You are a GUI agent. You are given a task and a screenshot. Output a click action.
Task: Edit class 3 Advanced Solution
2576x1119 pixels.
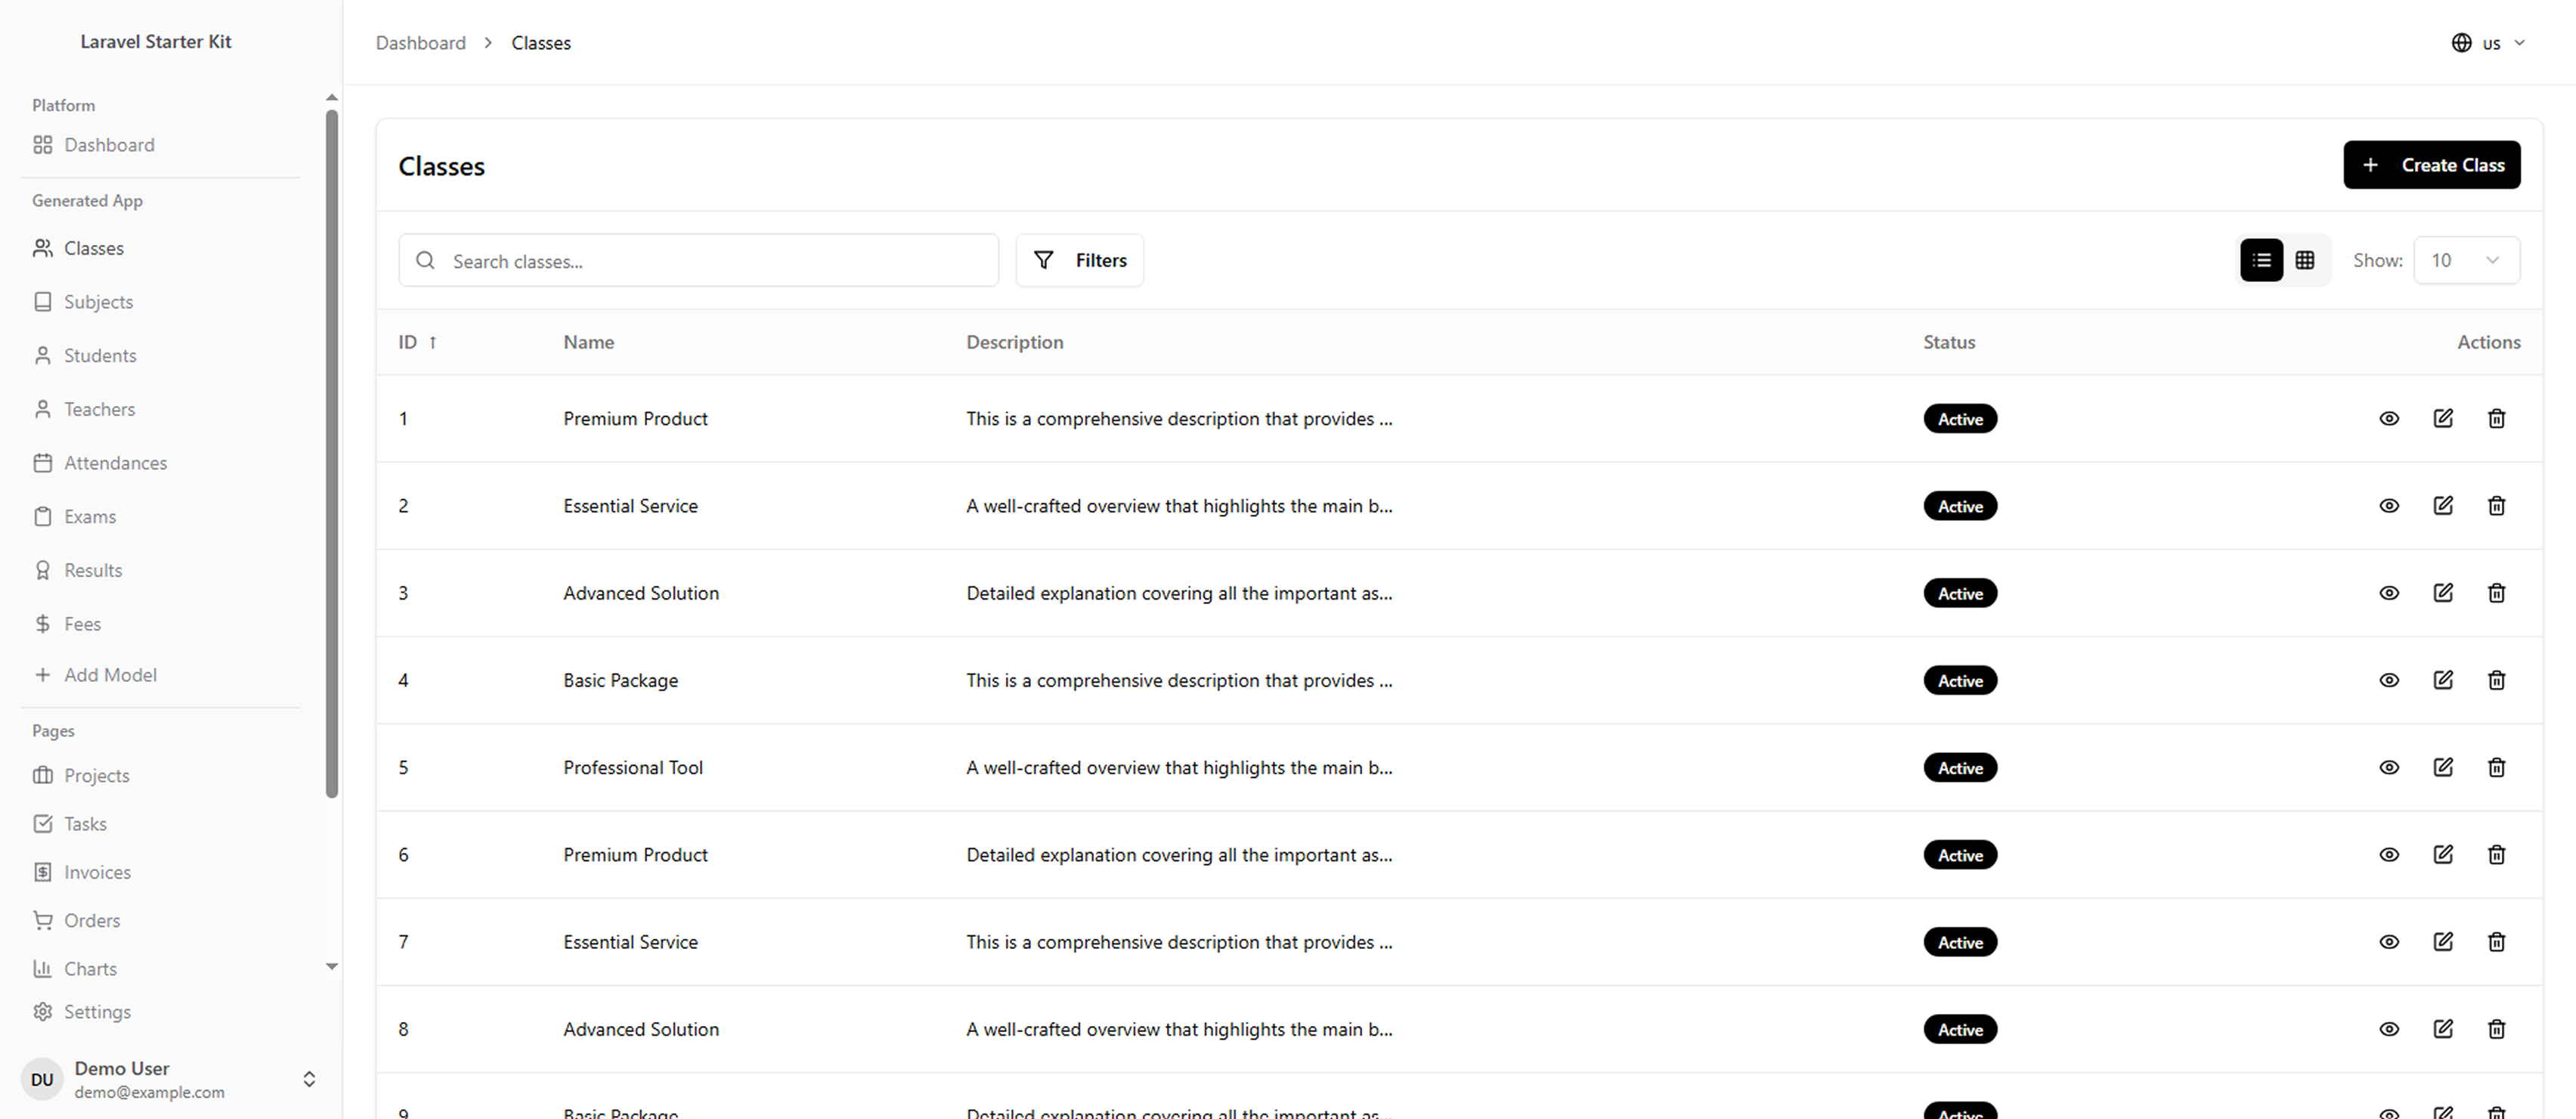tap(2443, 592)
